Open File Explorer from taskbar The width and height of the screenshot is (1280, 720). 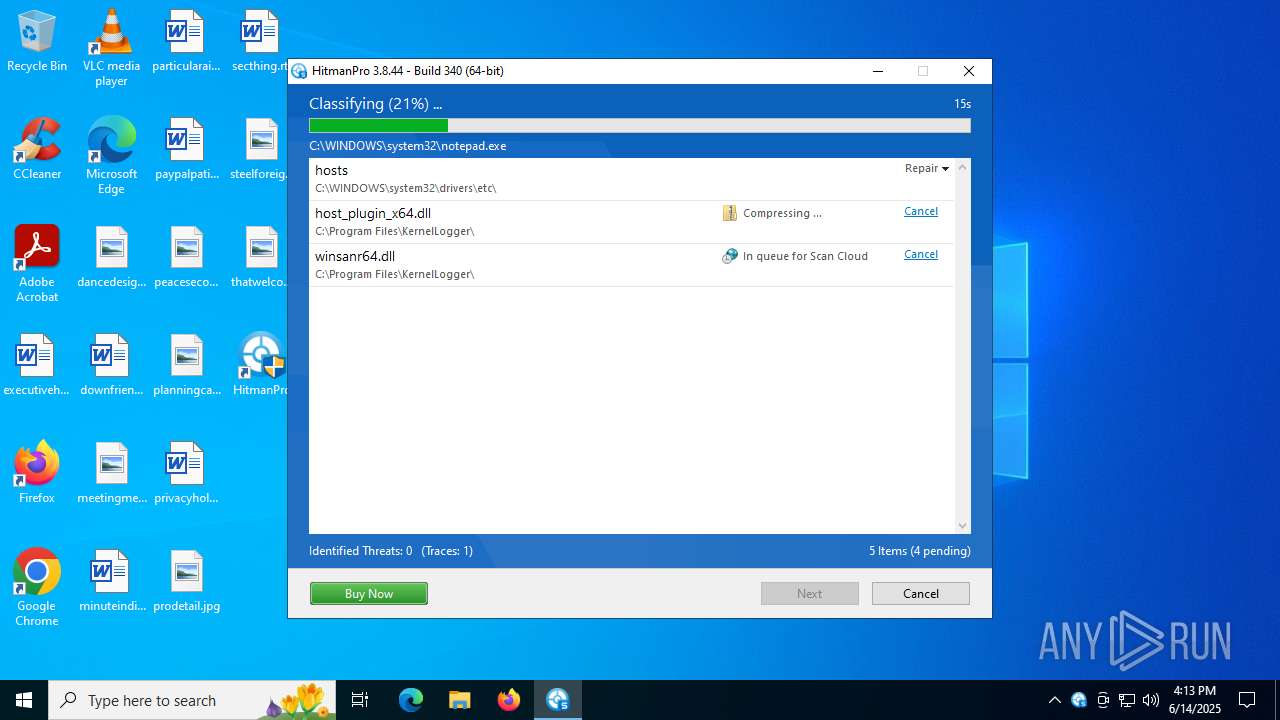(459, 700)
